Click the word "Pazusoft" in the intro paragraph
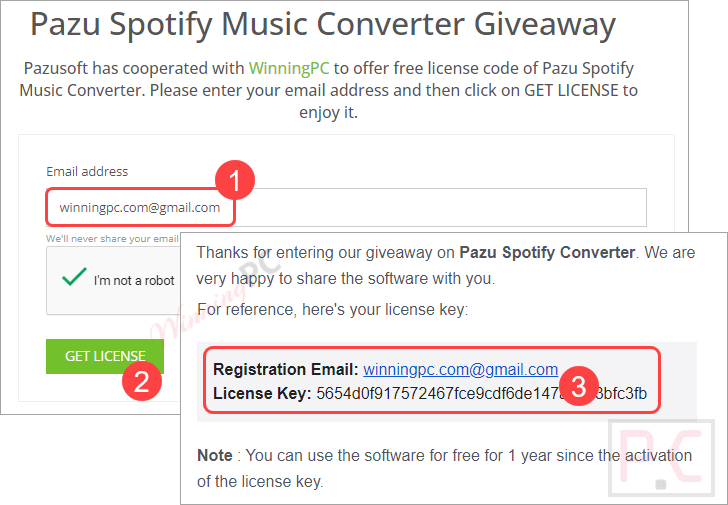The width and height of the screenshot is (728, 505). coord(57,69)
